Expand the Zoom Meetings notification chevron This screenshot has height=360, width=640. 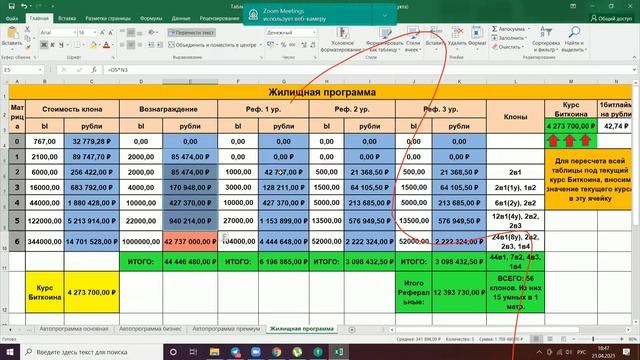(384, 15)
